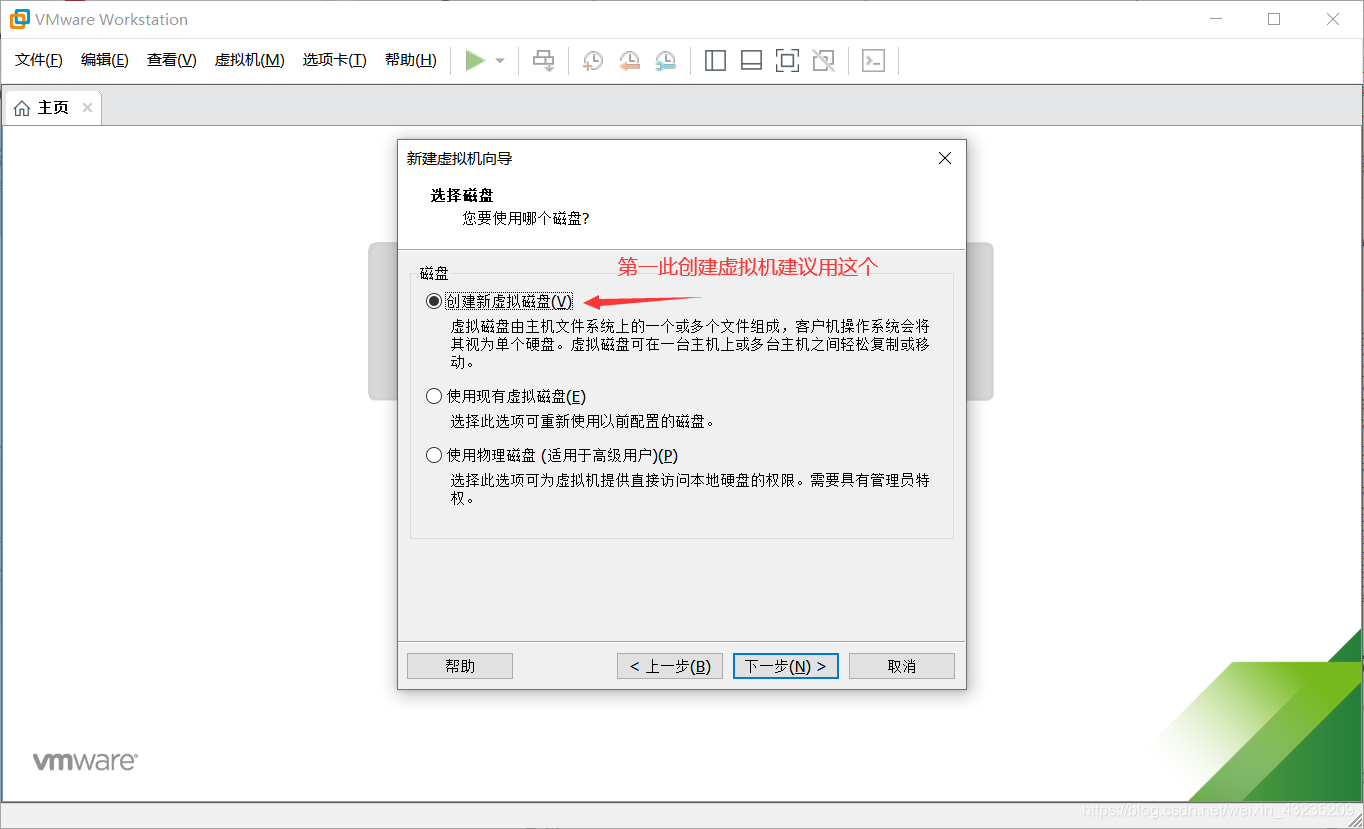Click the Revert to Snapshot icon
This screenshot has height=829, width=1364.
(x=629, y=61)
